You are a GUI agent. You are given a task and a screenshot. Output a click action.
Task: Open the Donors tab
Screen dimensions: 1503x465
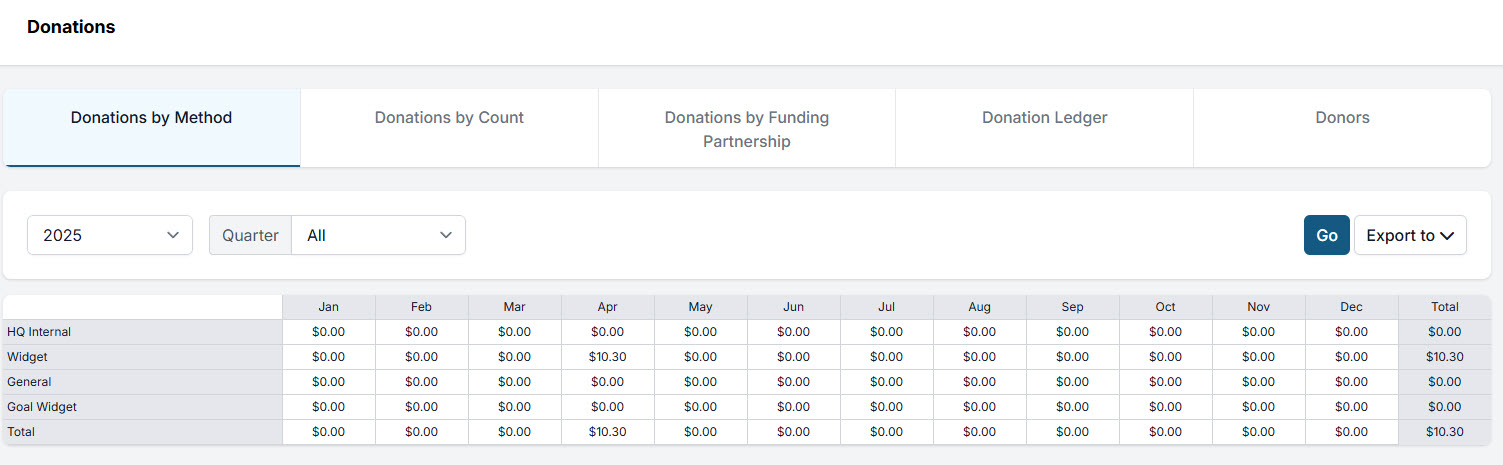1342,118
